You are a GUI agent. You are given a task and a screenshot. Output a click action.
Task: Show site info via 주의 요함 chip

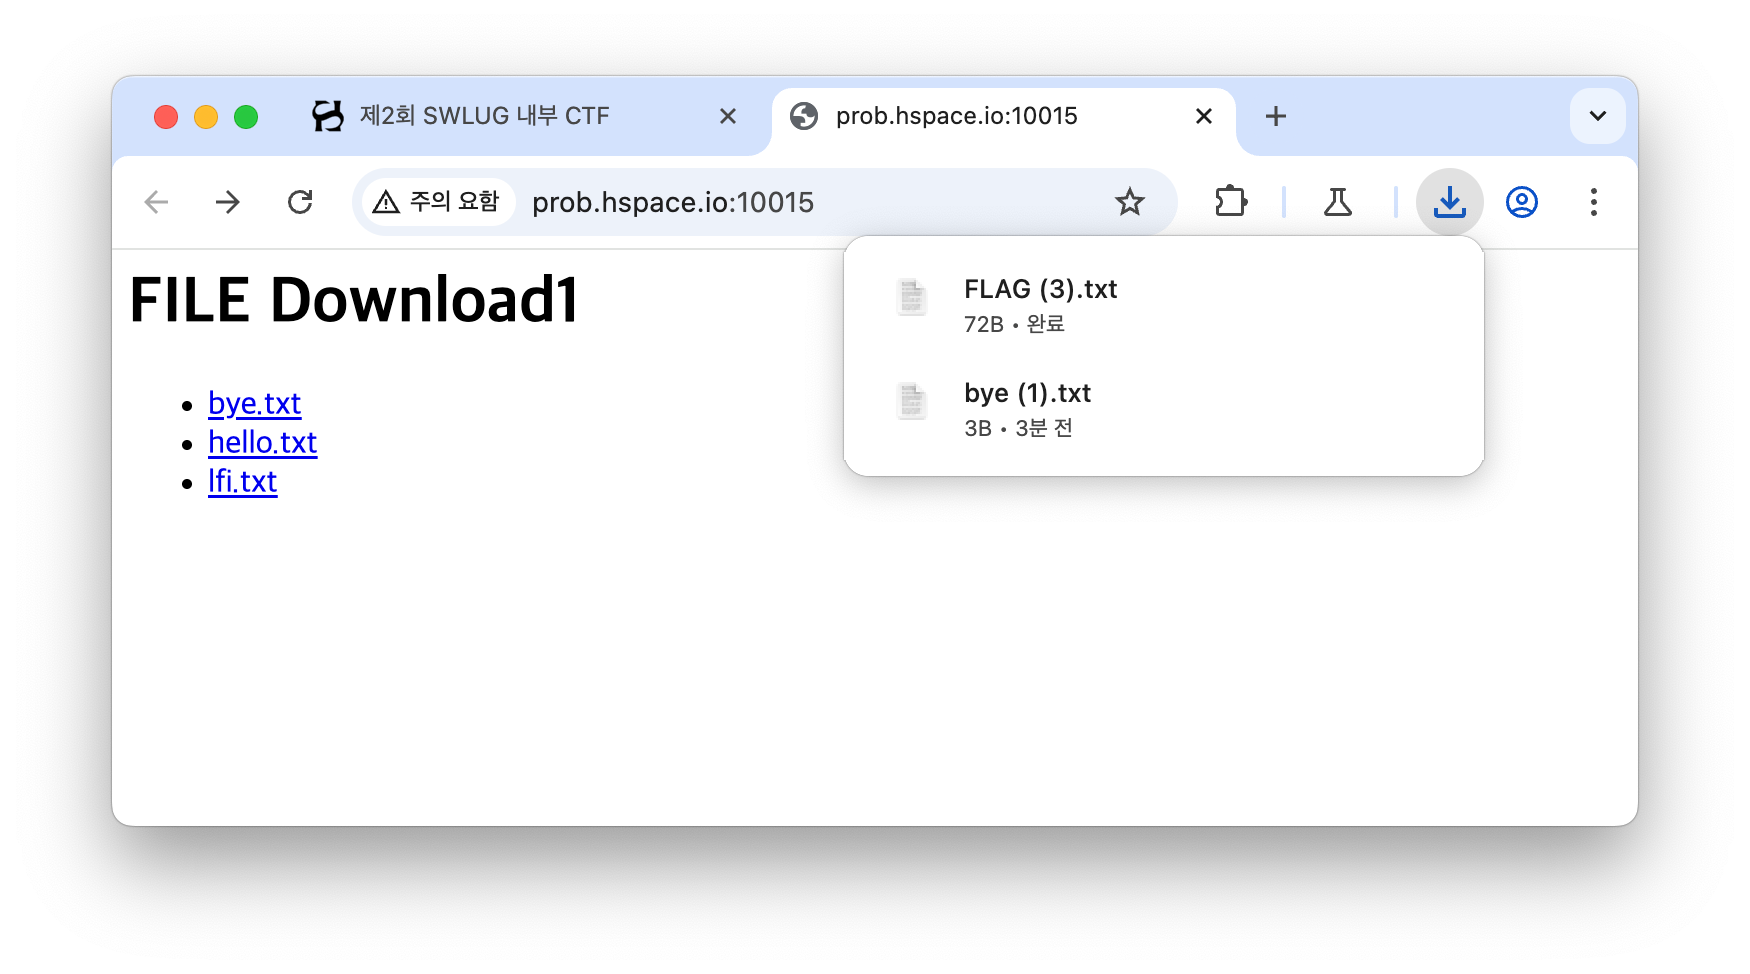click(437, 202)
